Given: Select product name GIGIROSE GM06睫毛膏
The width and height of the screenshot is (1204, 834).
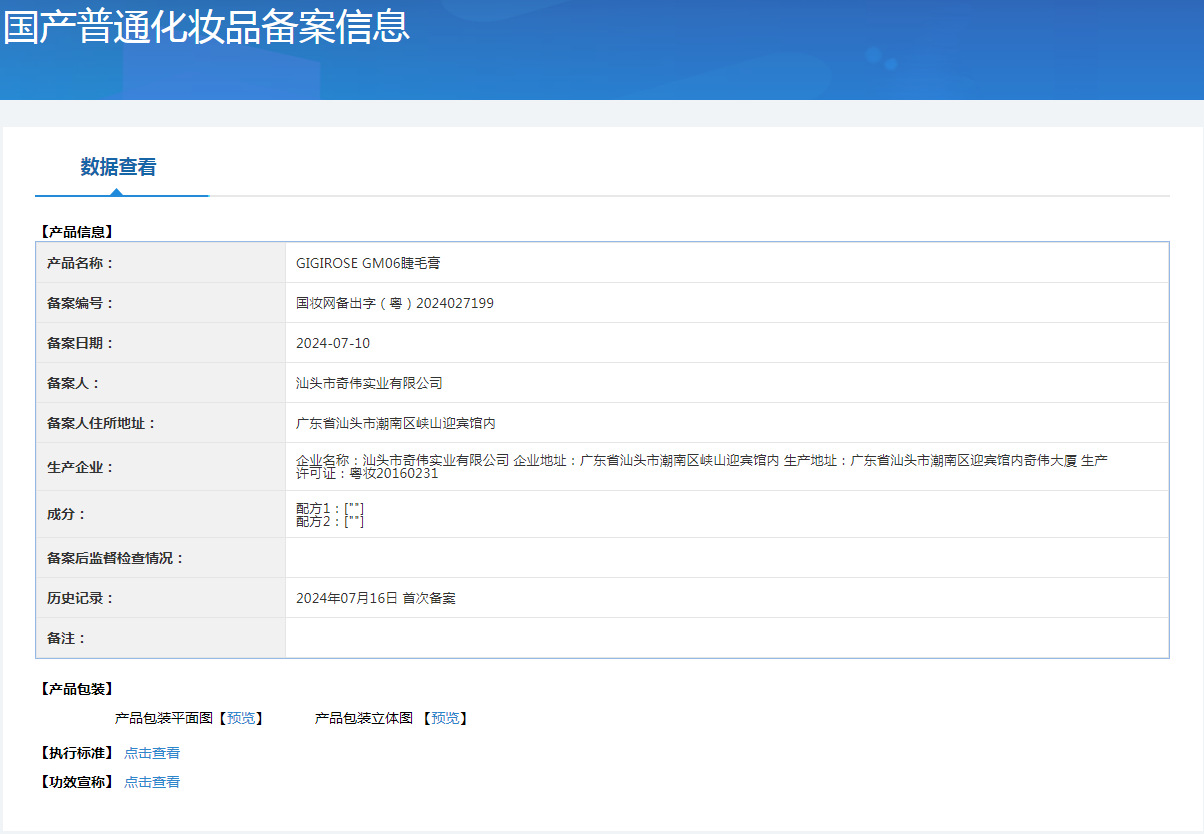Looking at the screenshot, I should (368, 263).
